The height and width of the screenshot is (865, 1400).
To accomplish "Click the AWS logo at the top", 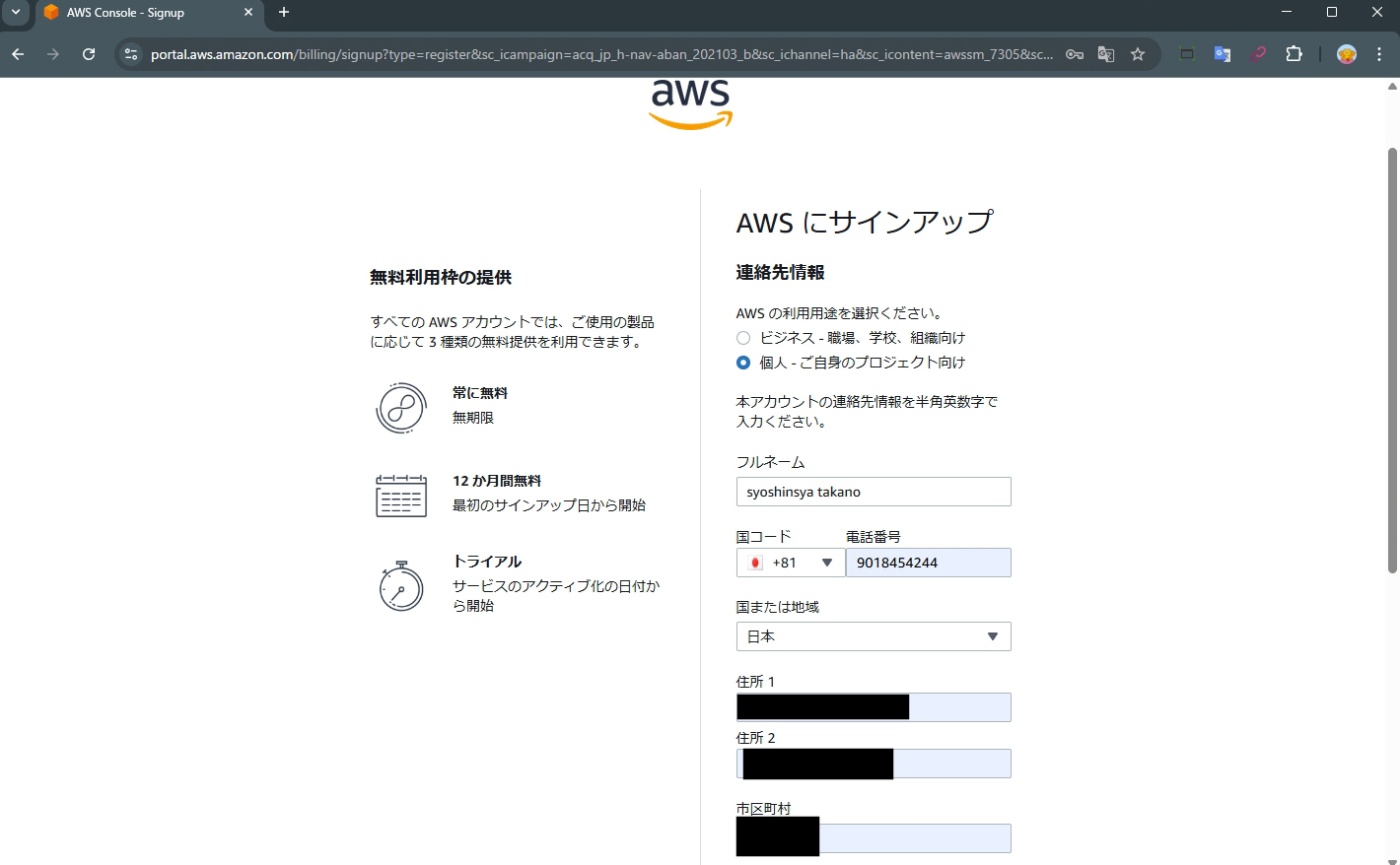I will coord(691,103).
